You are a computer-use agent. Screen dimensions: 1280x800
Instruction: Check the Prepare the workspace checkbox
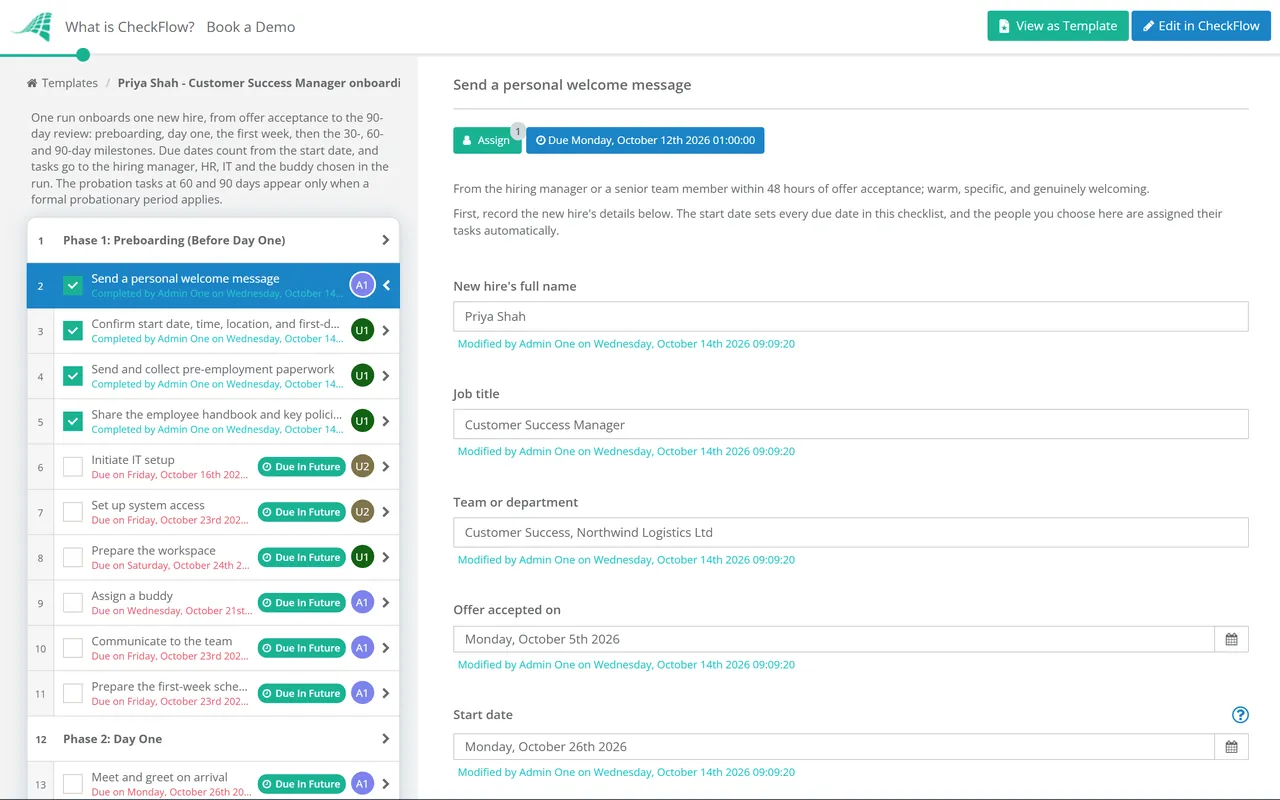coord(73,557)
